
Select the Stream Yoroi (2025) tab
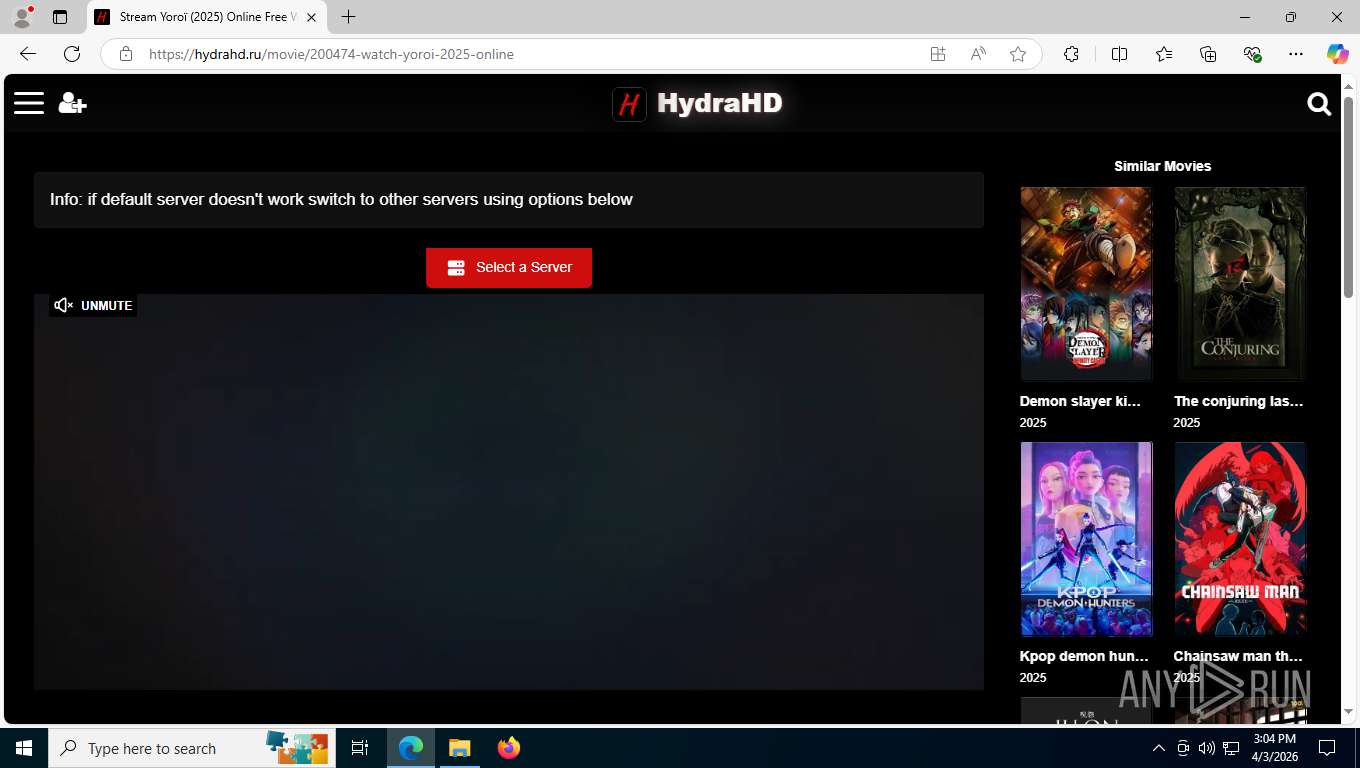(x=206, y=17)
